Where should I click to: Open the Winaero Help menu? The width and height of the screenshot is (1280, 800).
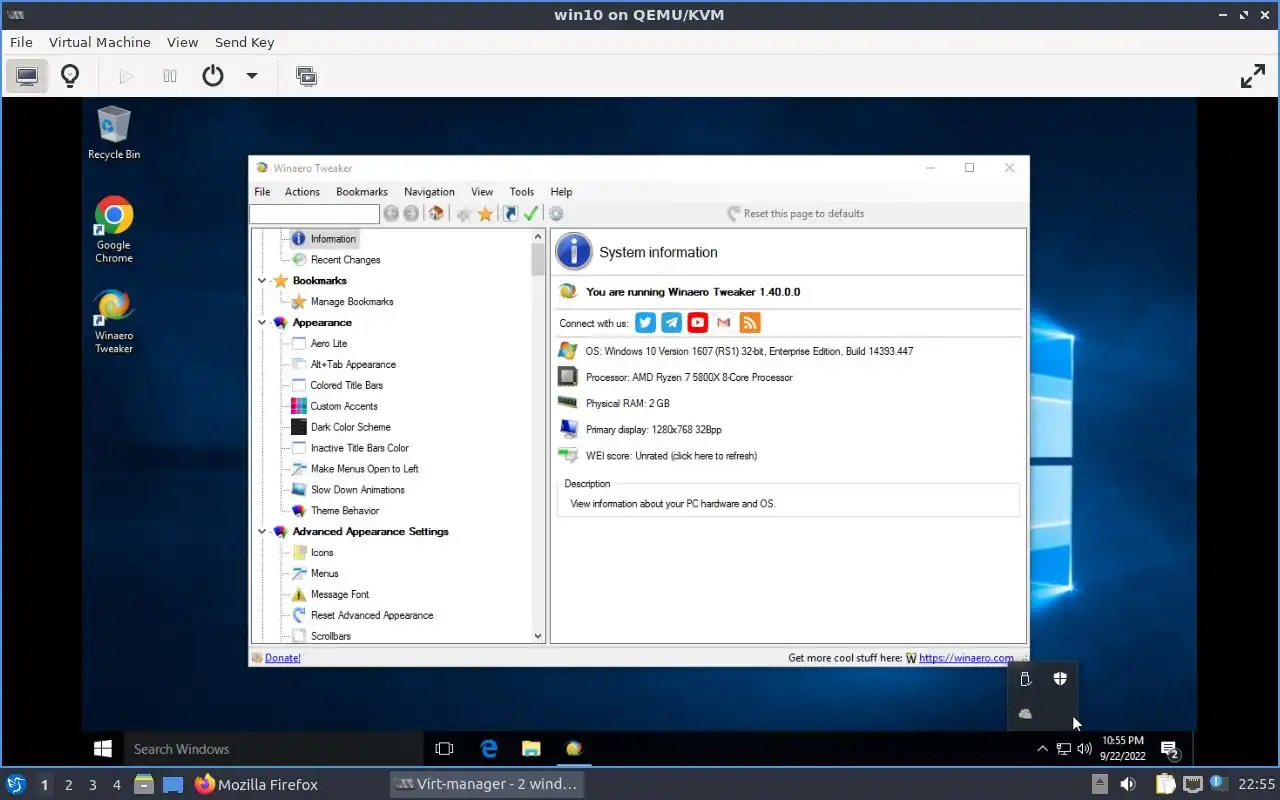(x=561, y=192)
